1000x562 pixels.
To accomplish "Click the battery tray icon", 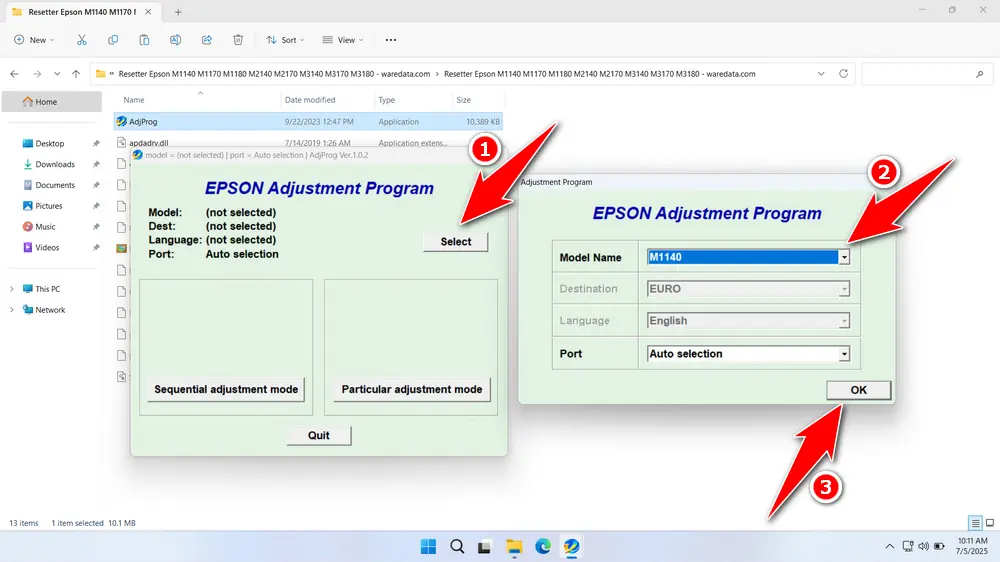I will [x=939, y=546].
